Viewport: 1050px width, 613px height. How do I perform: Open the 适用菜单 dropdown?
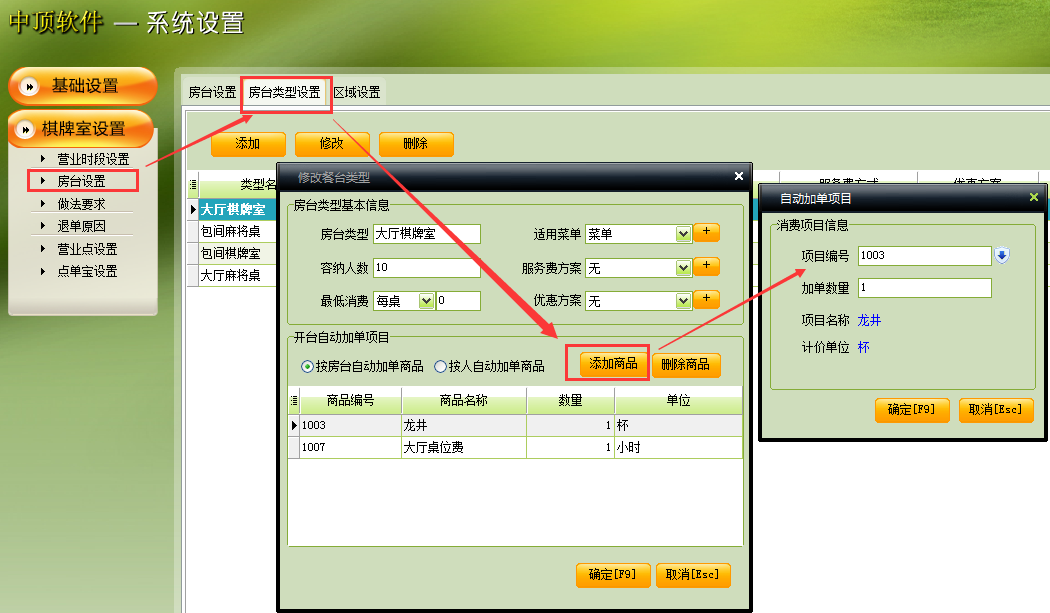coord(683,234)
